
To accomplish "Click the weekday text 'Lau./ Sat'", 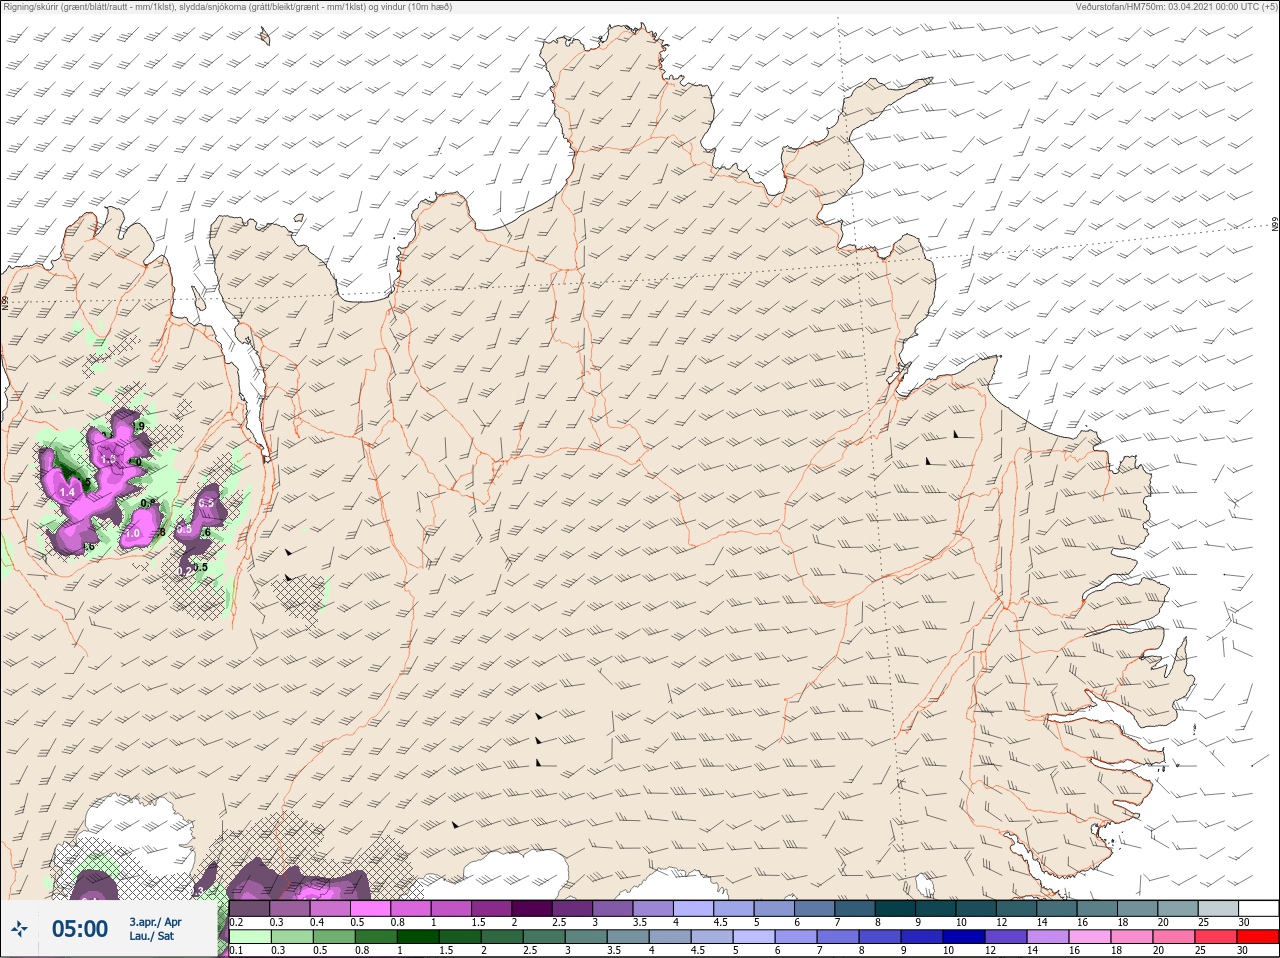I will pyautogui.click(x=151, y=937).
